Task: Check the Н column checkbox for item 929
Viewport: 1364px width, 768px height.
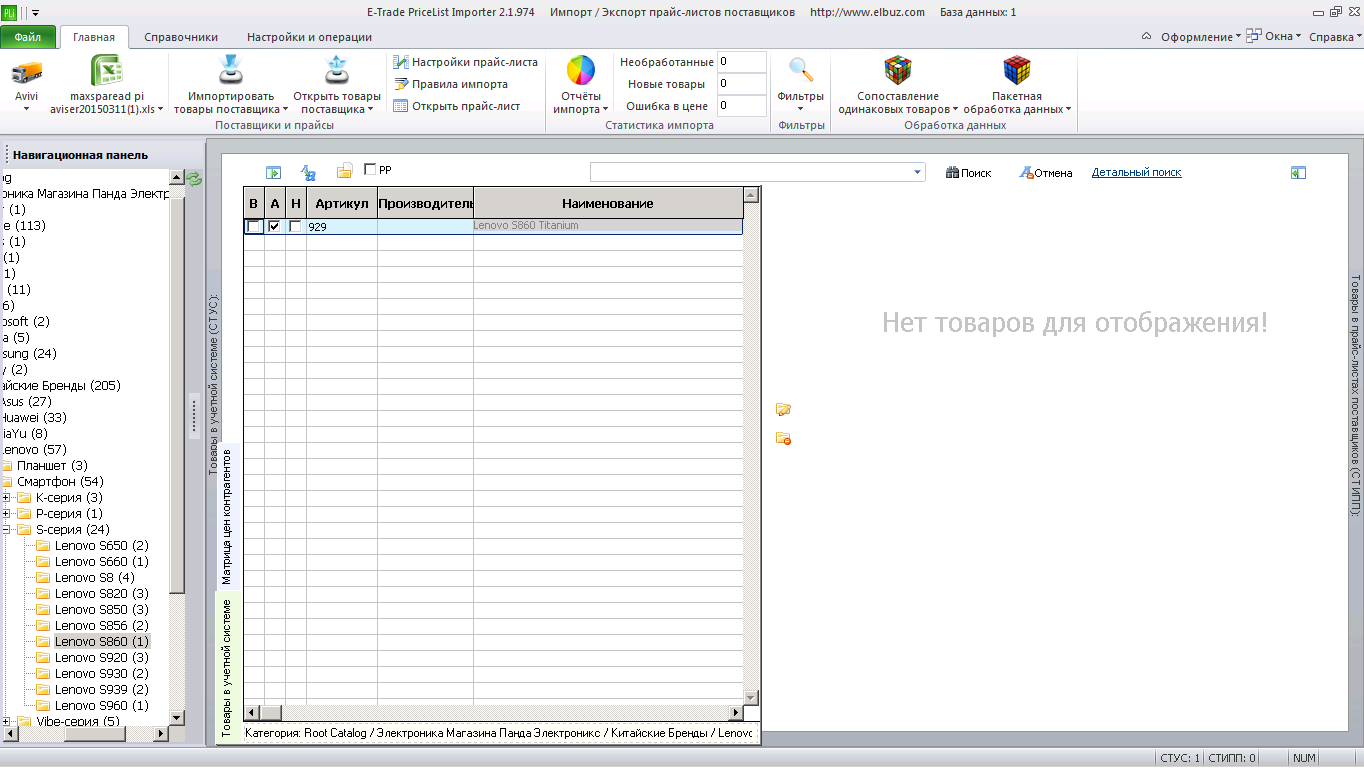Action: [295, 227]
